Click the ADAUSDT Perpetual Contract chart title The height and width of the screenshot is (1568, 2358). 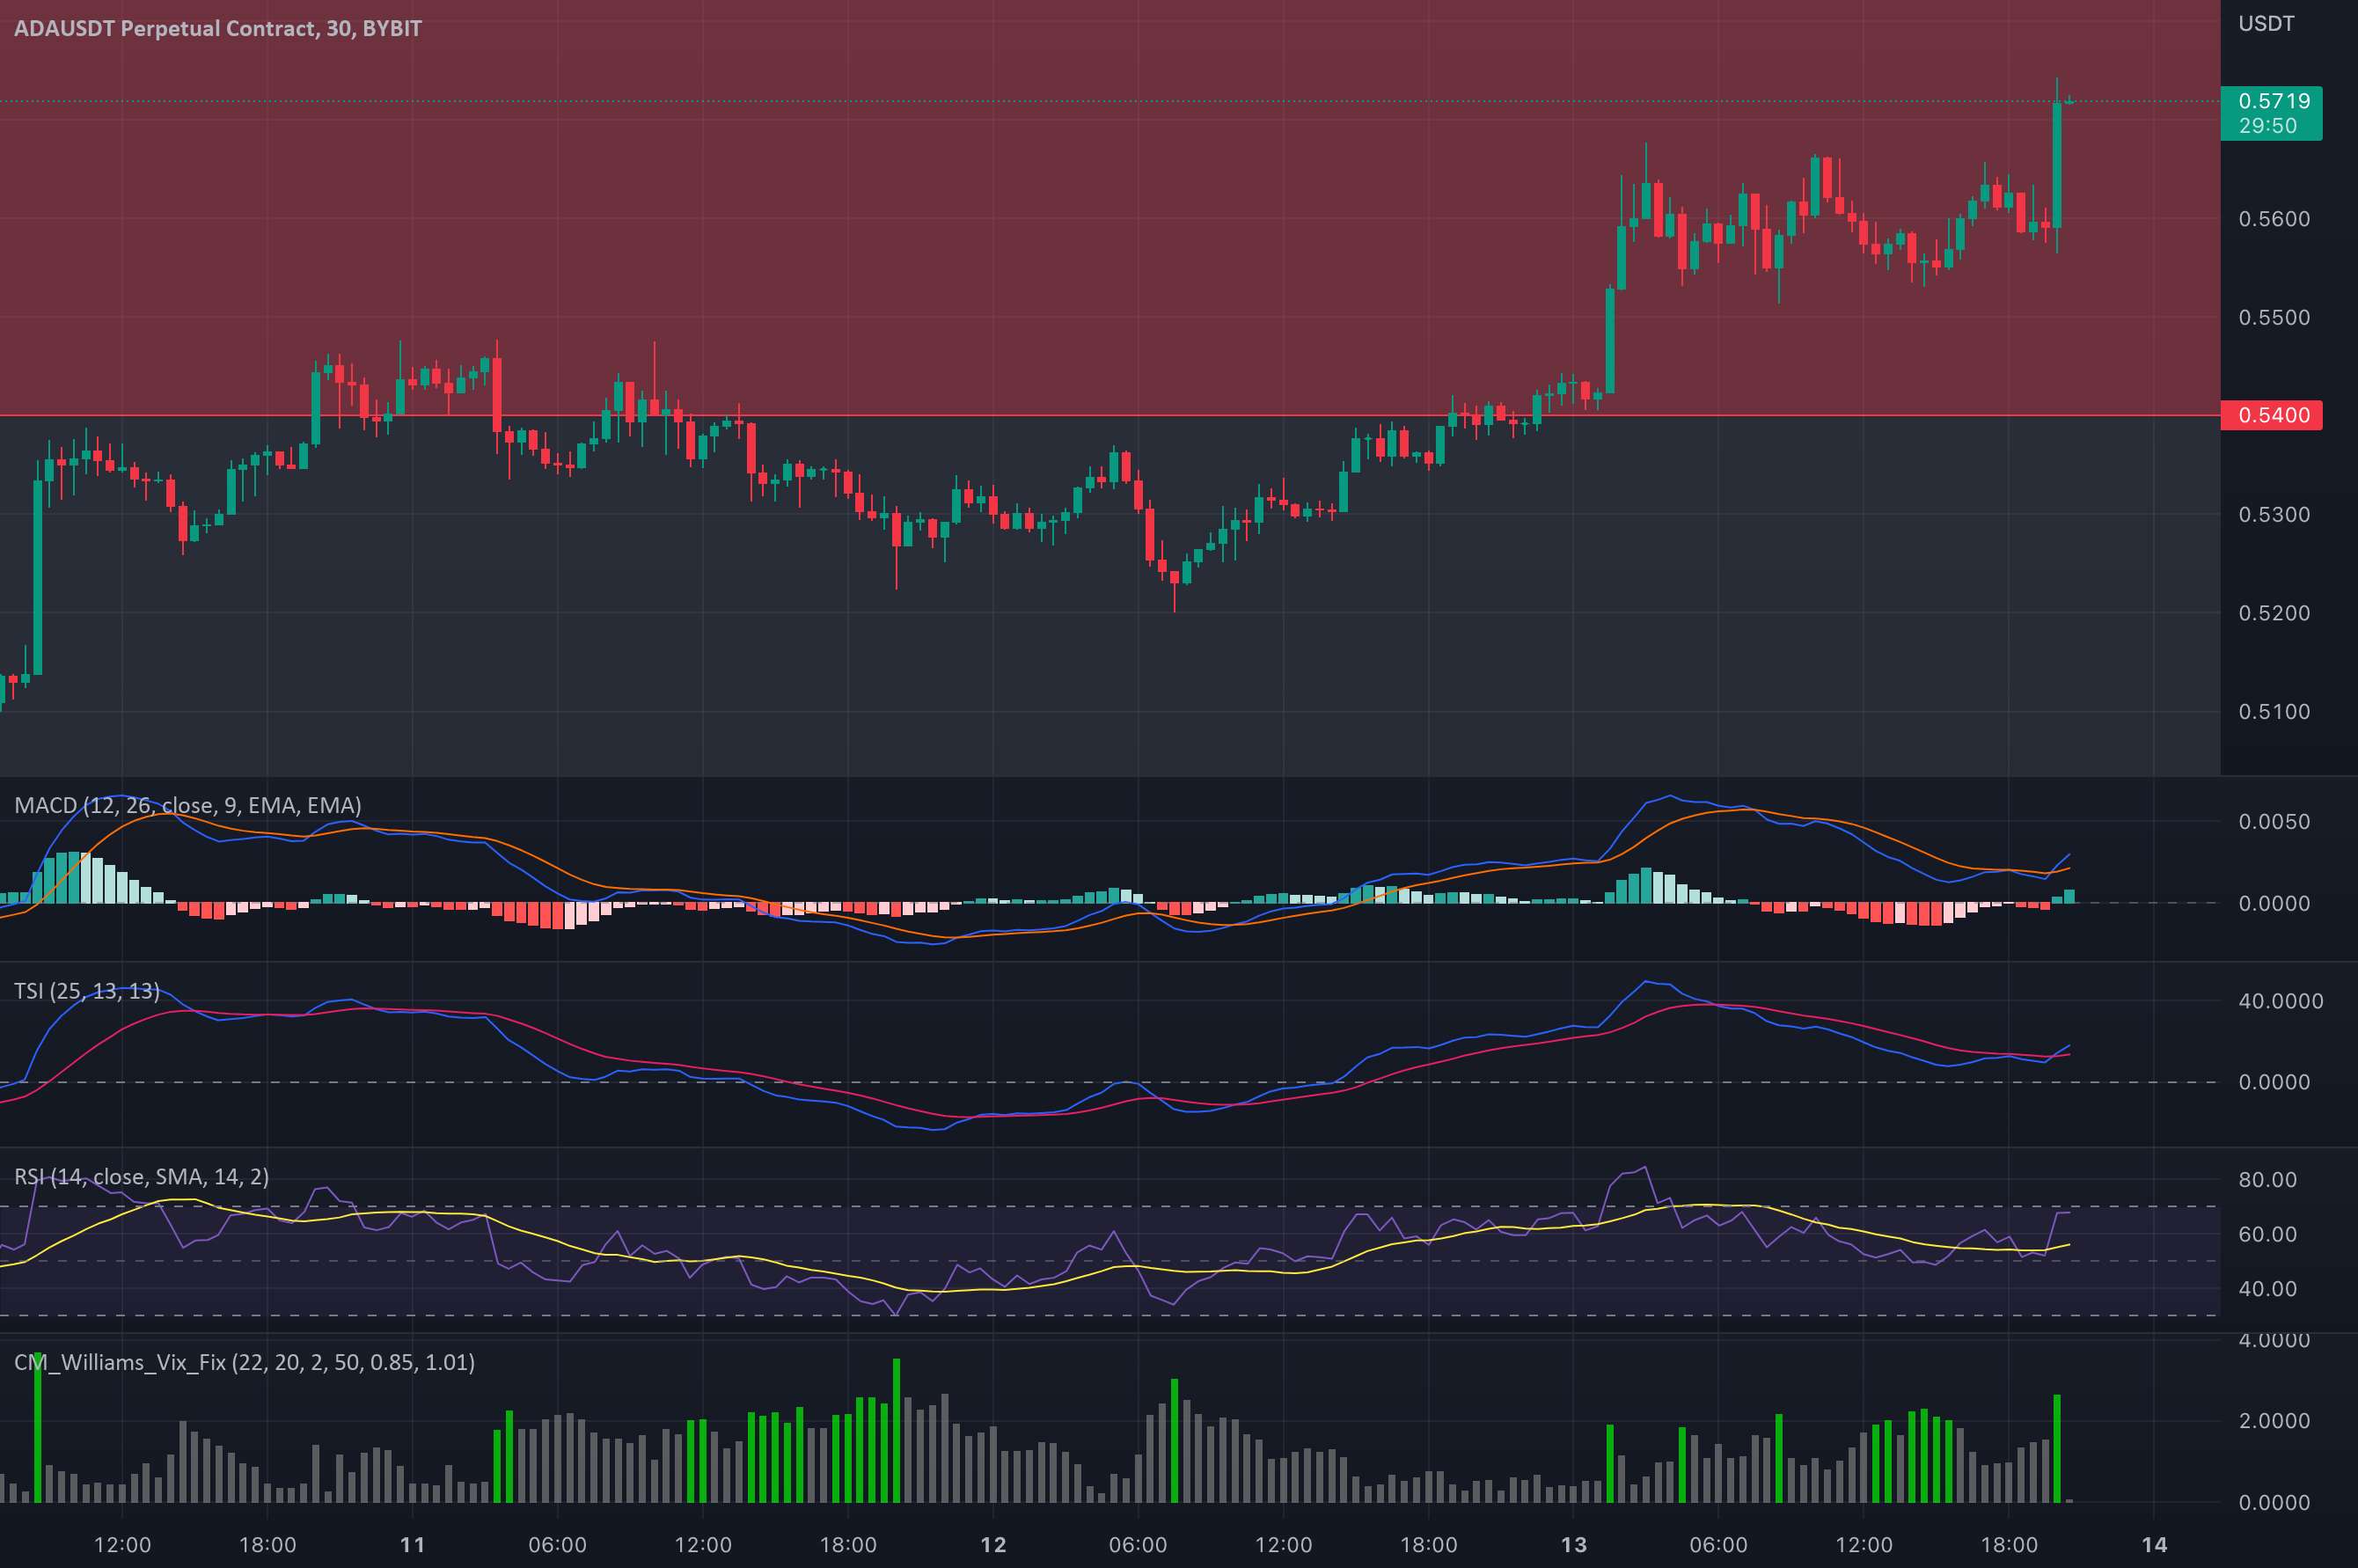(218, 28)
